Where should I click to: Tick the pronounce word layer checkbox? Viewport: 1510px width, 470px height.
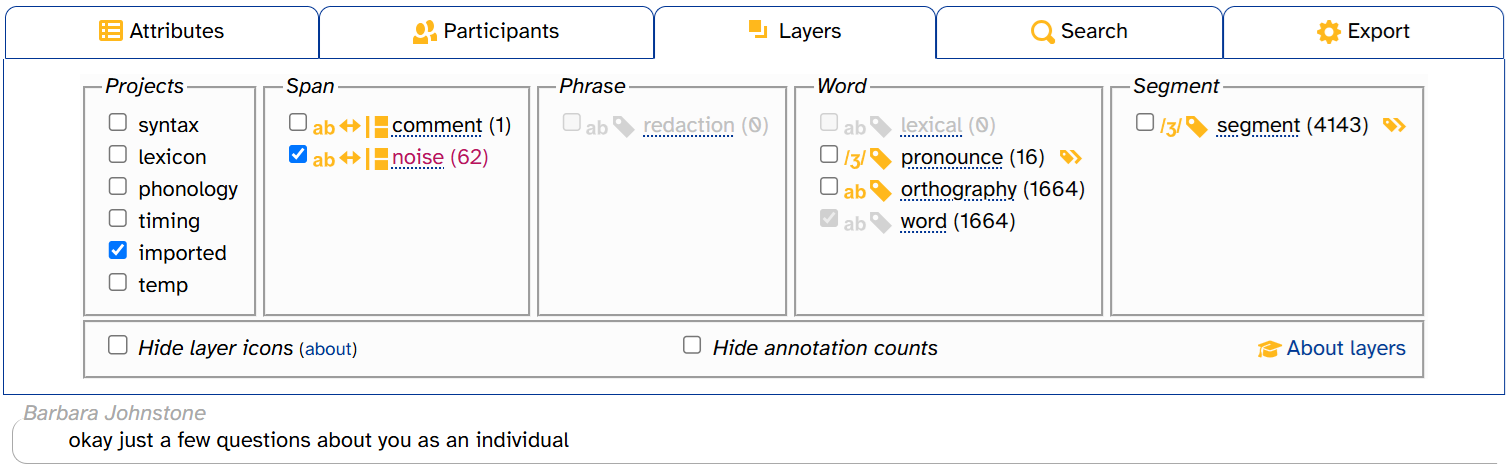tap(829, 155)
